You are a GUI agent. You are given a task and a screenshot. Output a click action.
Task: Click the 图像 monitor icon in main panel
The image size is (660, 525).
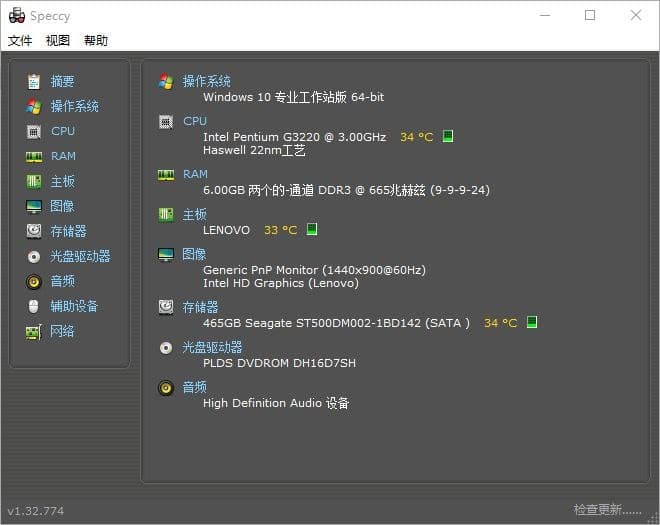click(166, 255)
